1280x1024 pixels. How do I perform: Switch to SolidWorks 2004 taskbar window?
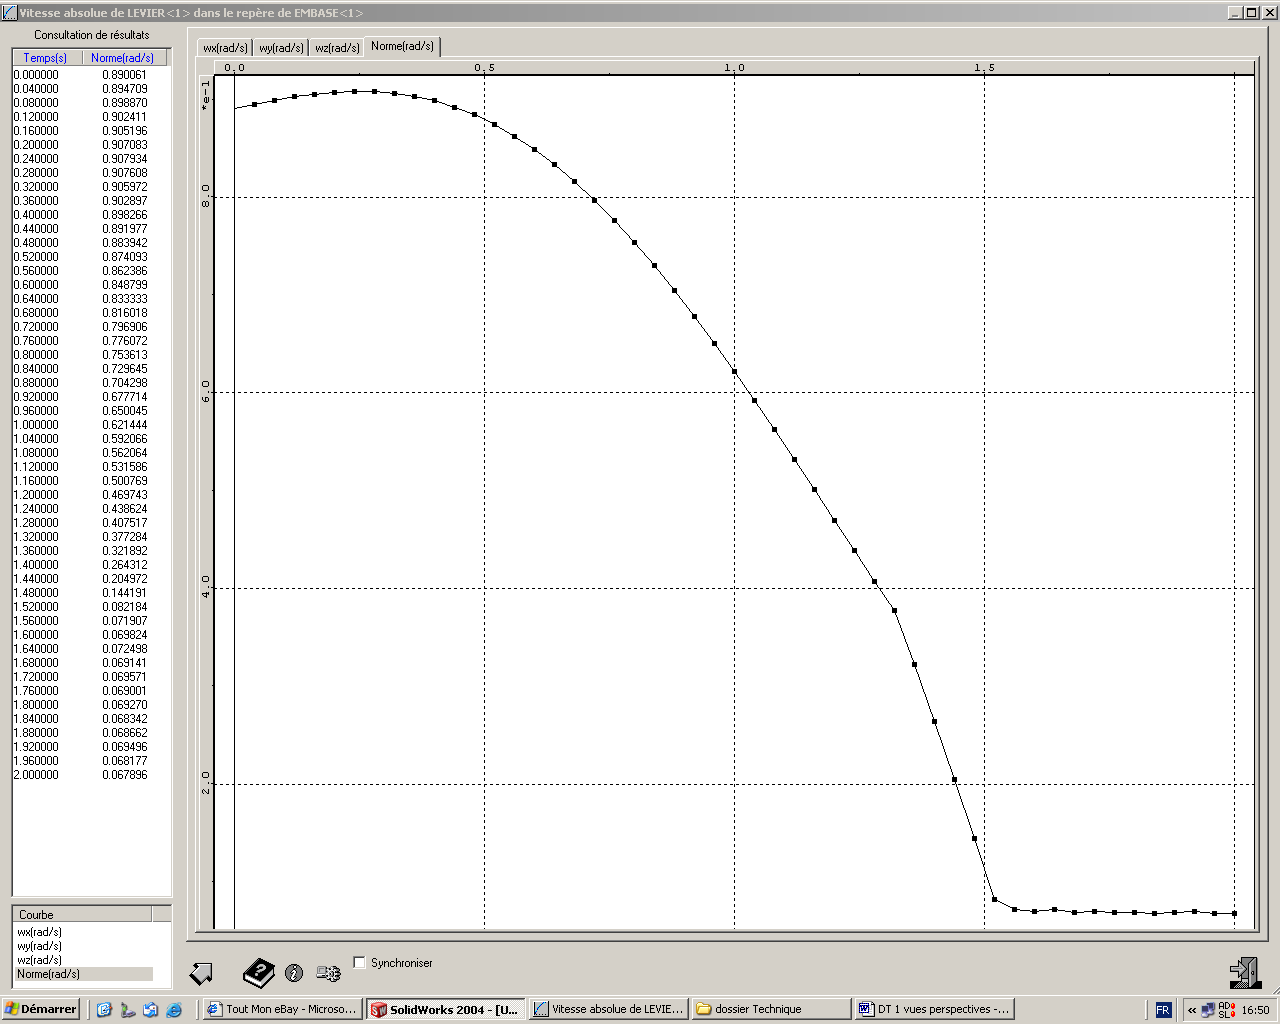click(x=446, y=1010)
